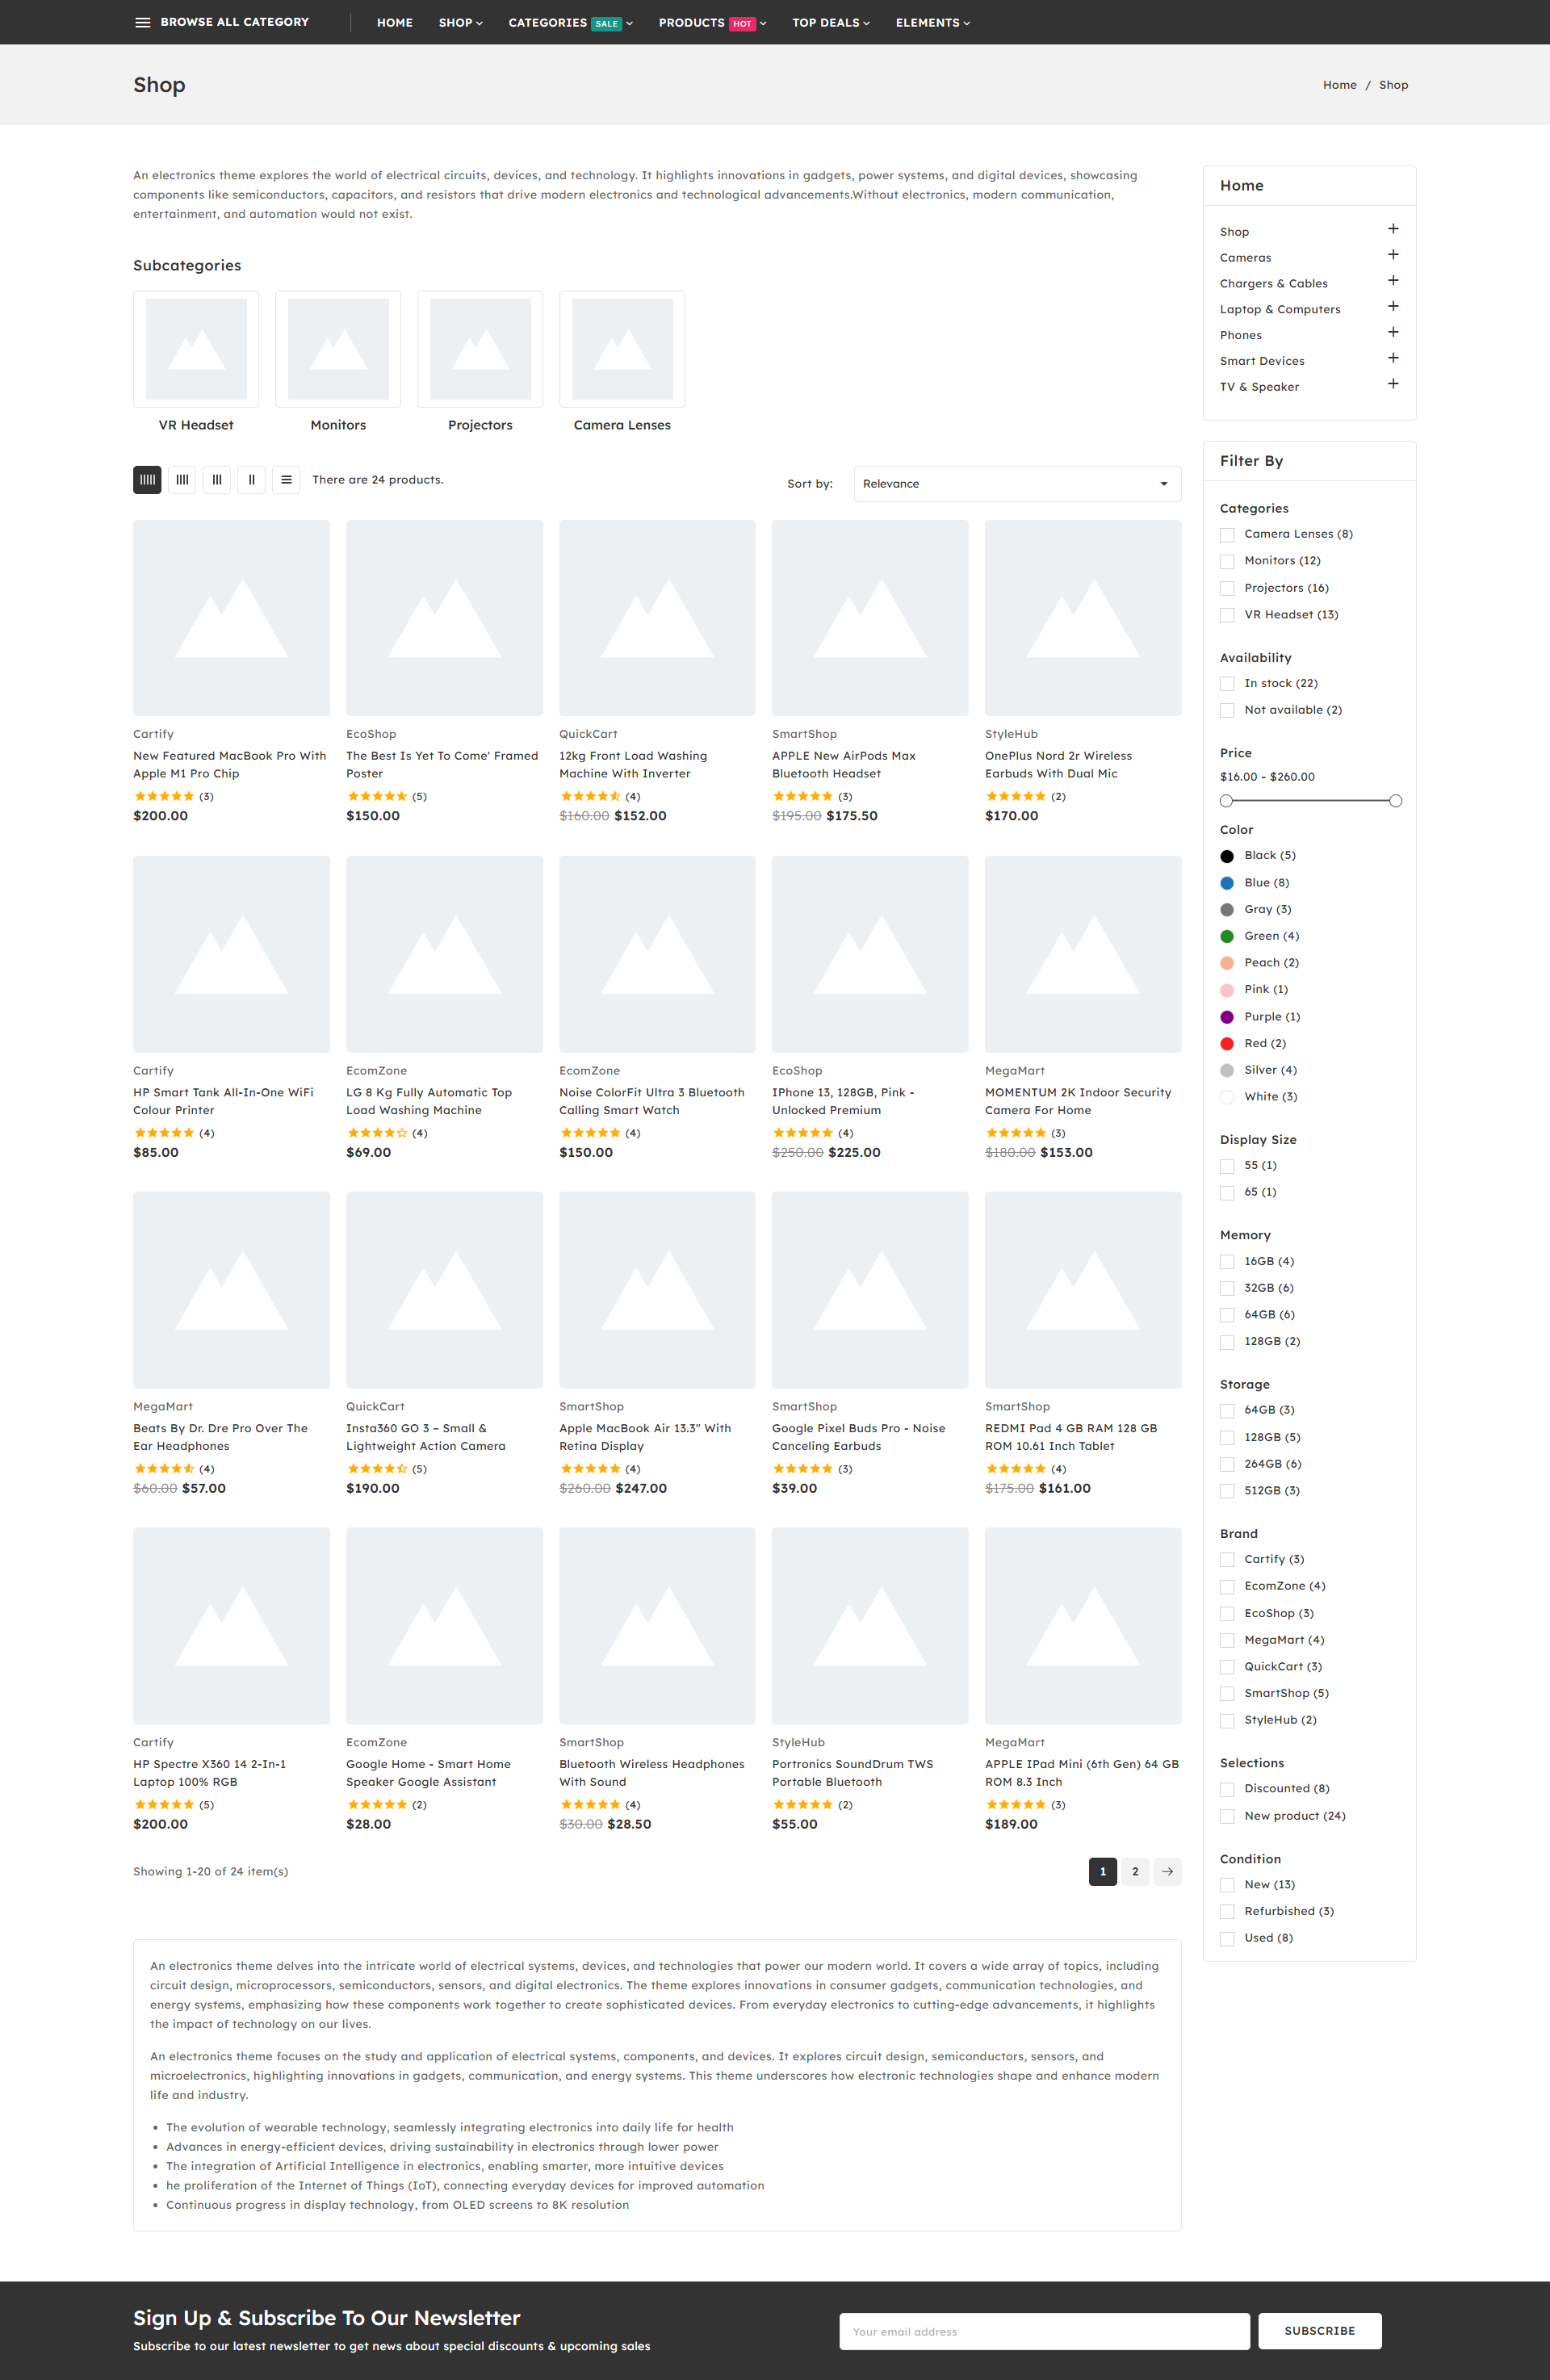Switch to list view layout
Viewport: 1550px width, 2380px height.
[x=286, y=480]
